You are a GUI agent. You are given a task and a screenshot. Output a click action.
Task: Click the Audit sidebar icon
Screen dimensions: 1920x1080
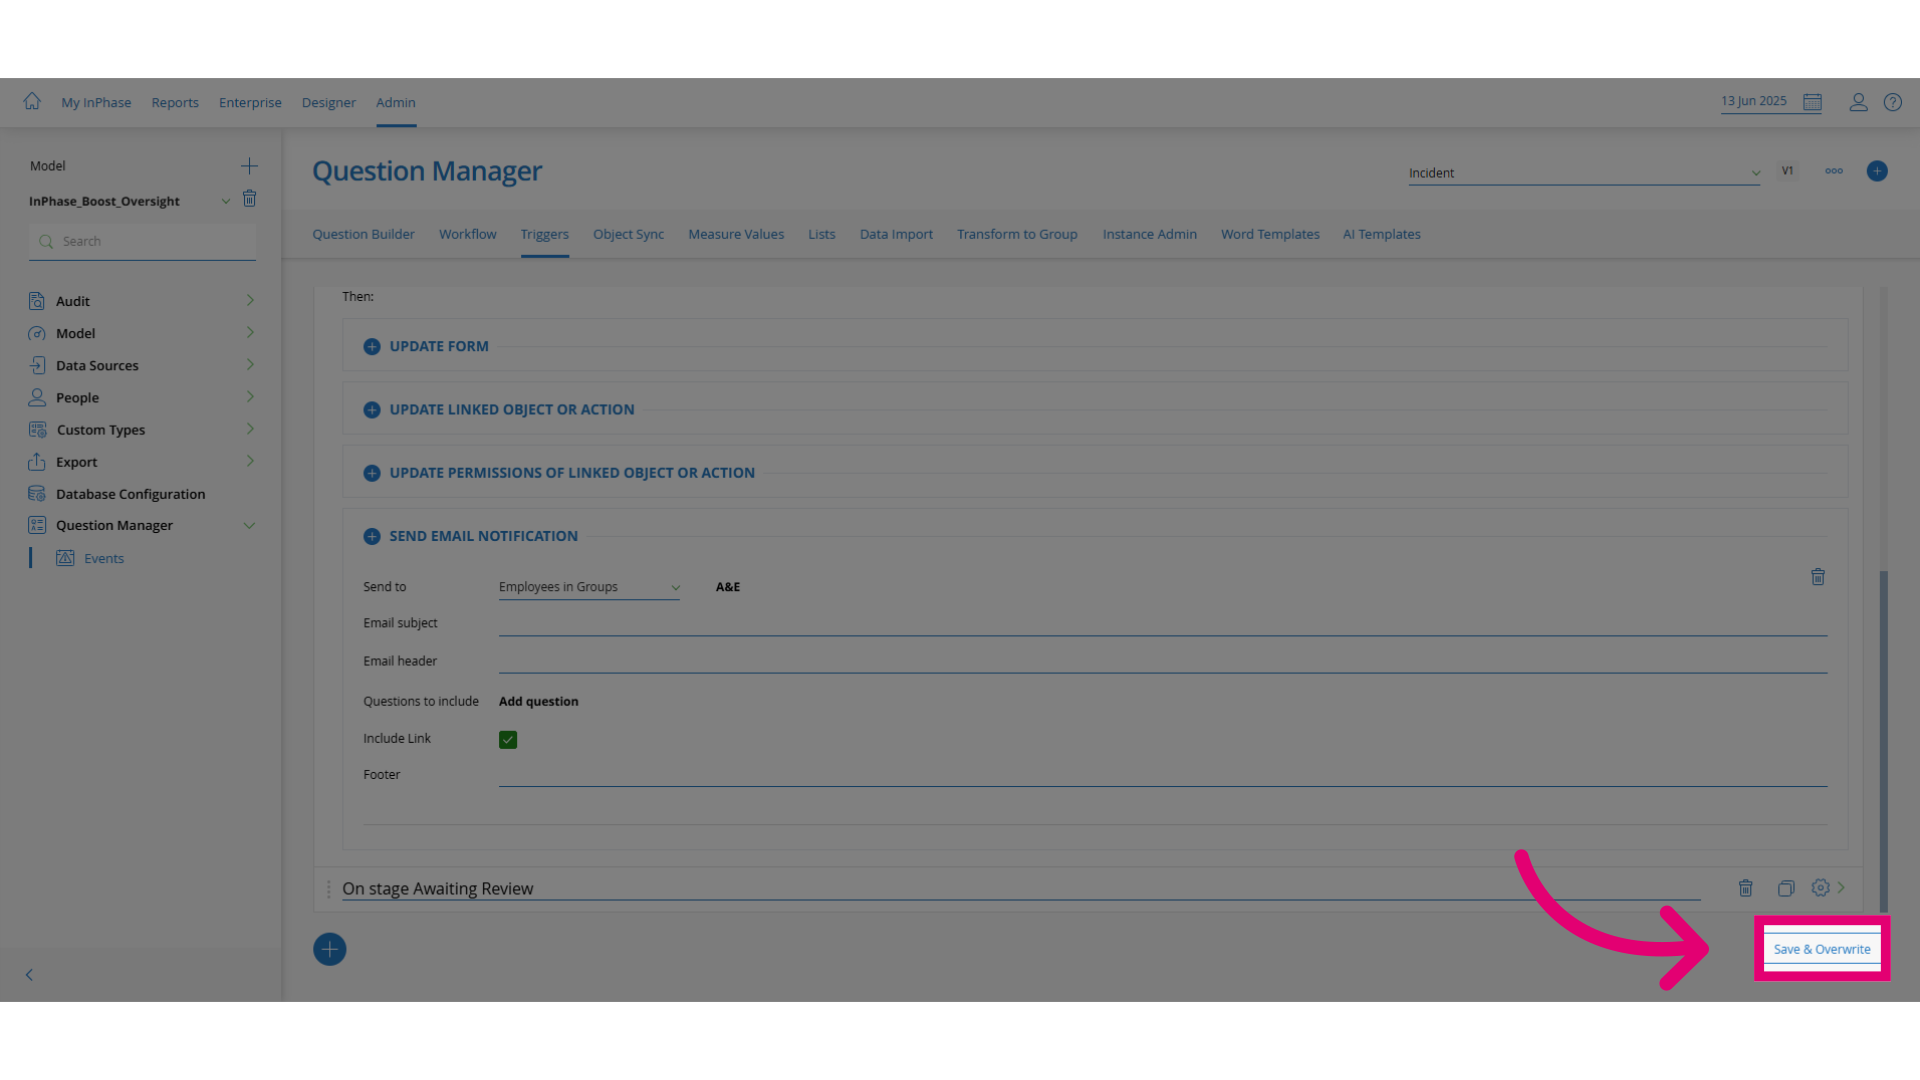coord(37,301)
